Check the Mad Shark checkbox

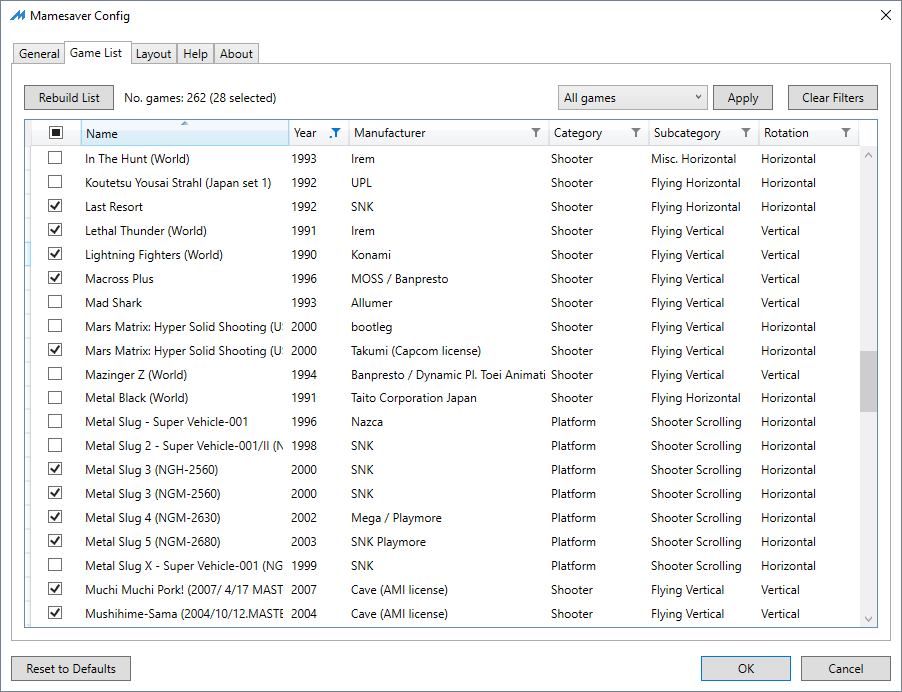55,302
